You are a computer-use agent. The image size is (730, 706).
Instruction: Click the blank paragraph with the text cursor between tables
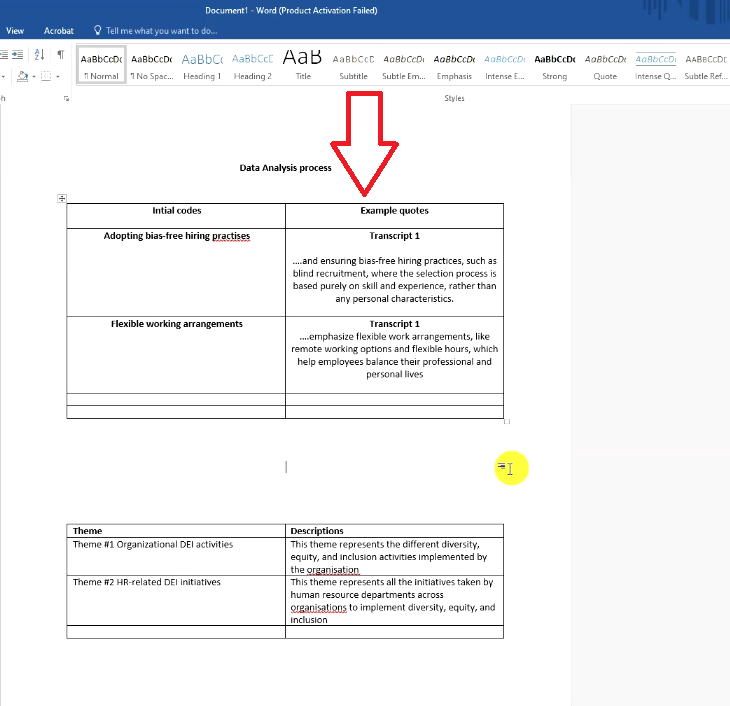click(x=286, y=467)
